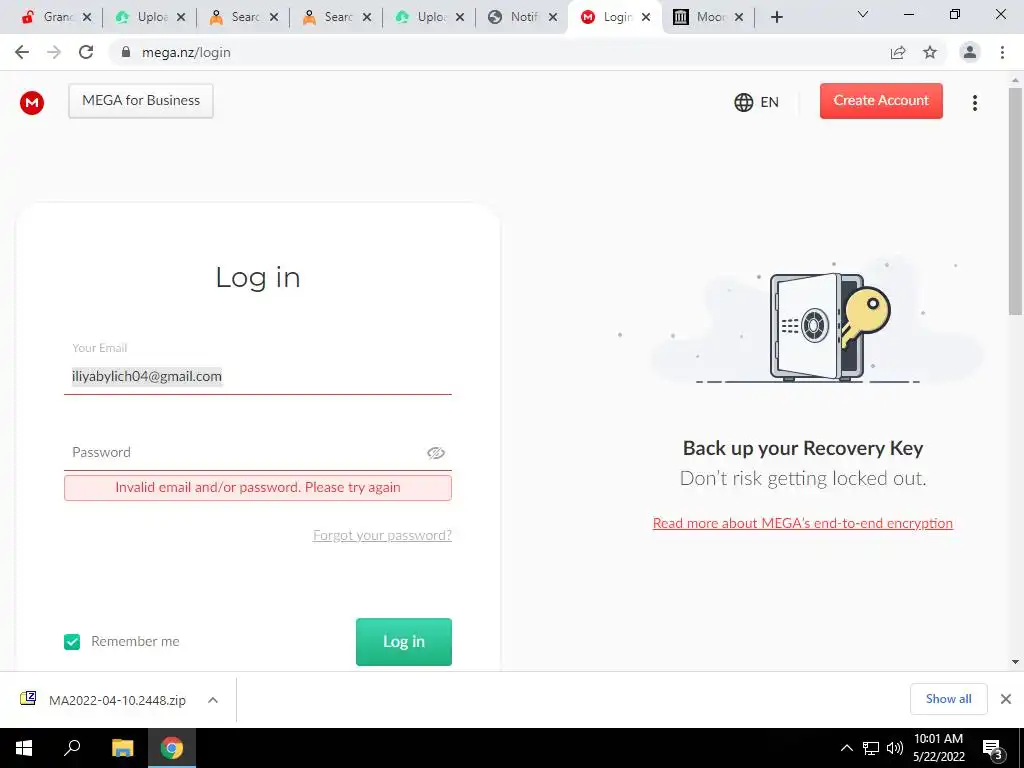Viewport: 1024px width, 768px height.
Task: Open network status tray icon
Action: tap(871, 748)
